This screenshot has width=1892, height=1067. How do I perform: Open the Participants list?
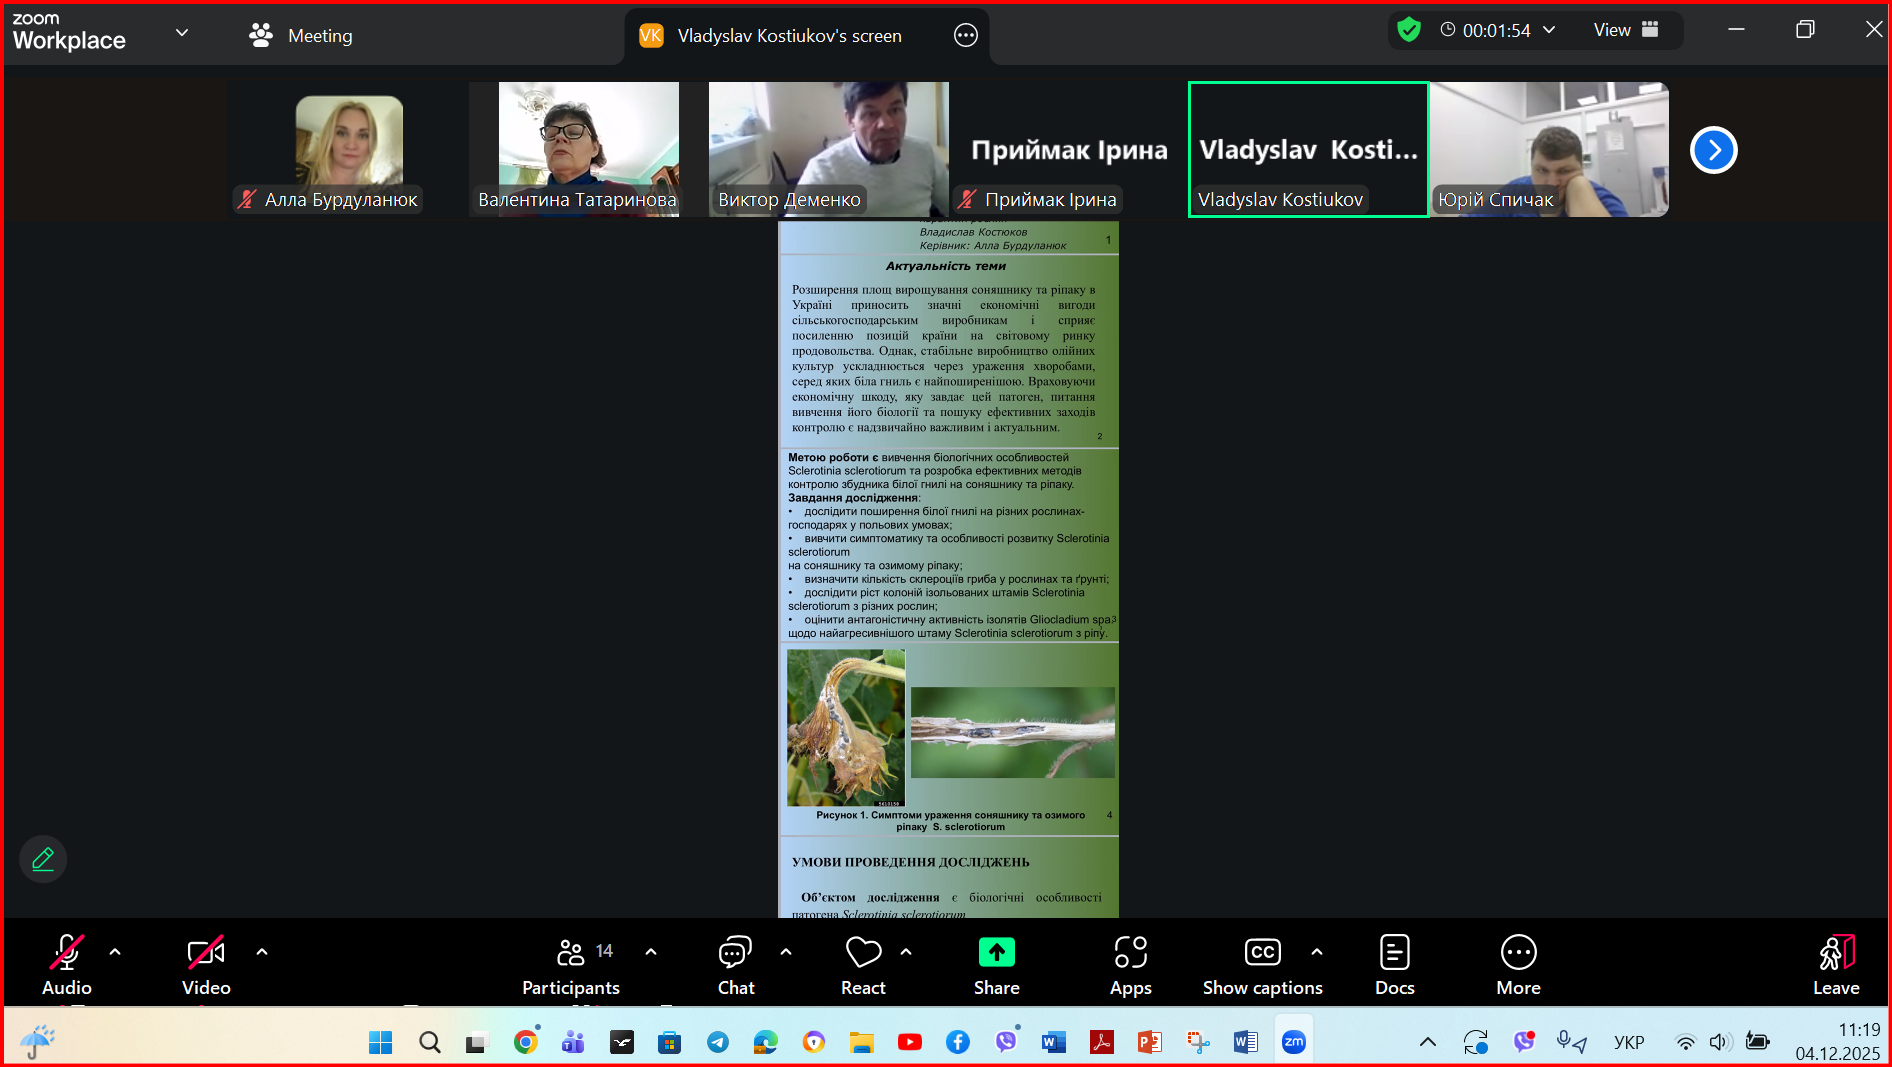pyautogui.click(x=571, y=964)
